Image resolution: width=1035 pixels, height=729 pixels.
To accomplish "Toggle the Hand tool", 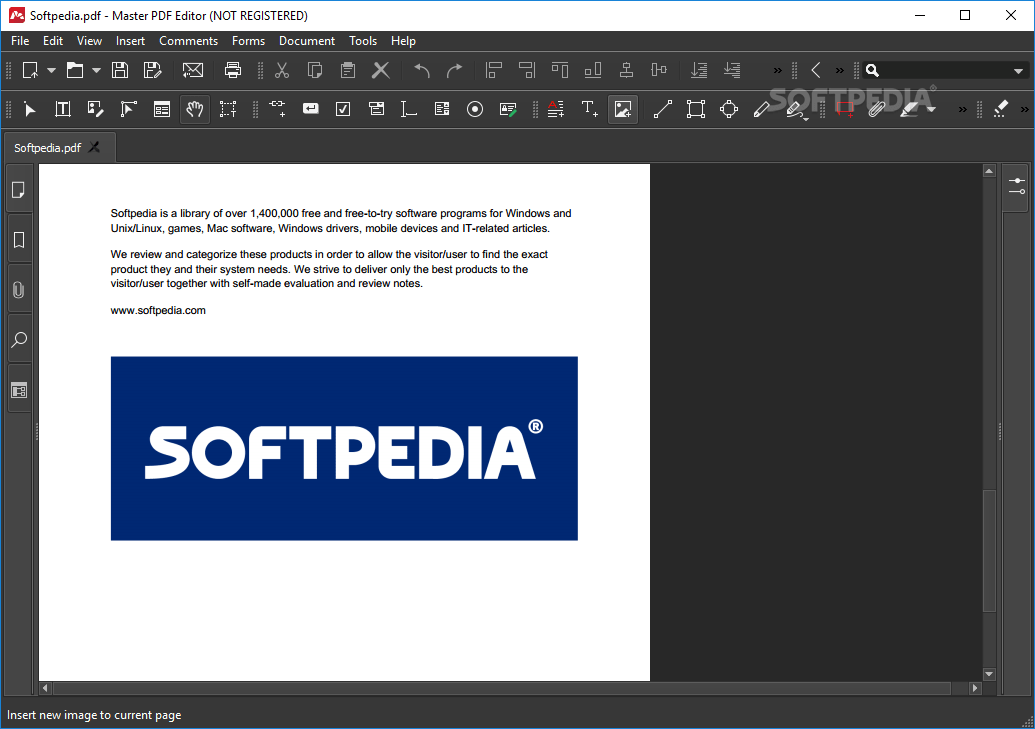I will click(x=195, y=109).
